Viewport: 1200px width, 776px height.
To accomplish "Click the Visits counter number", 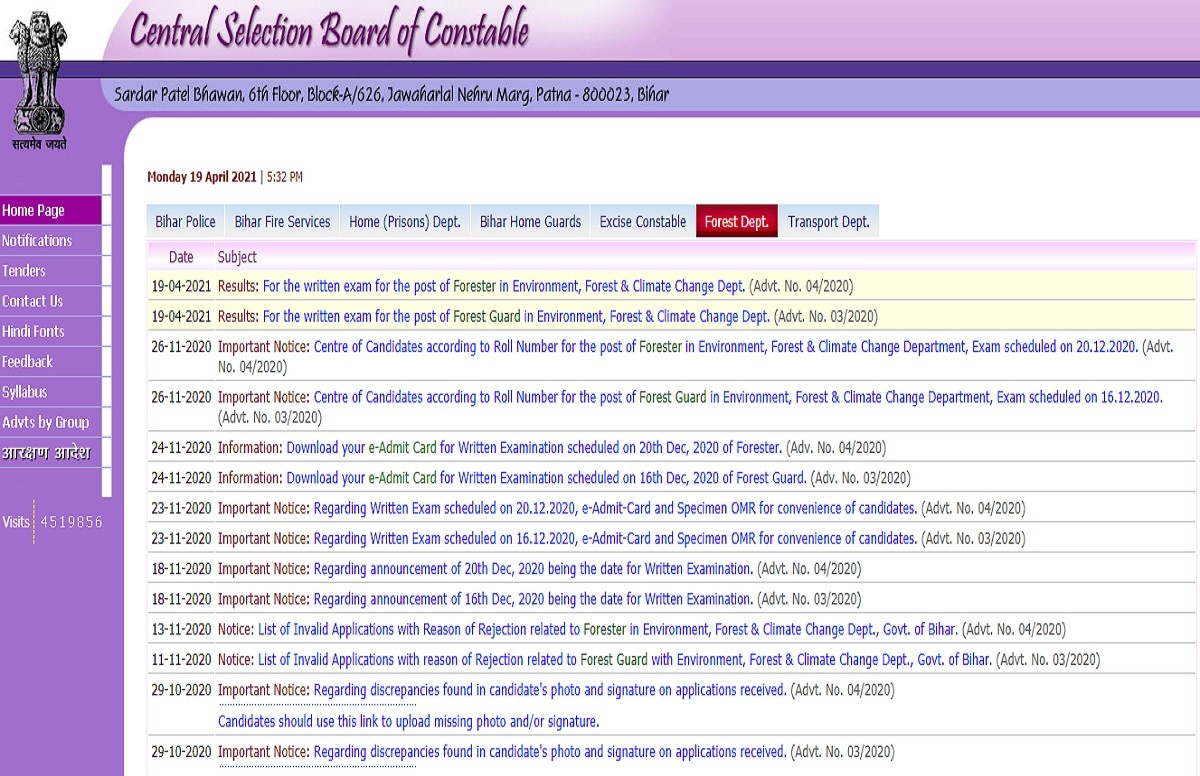I will click(71, 522).
